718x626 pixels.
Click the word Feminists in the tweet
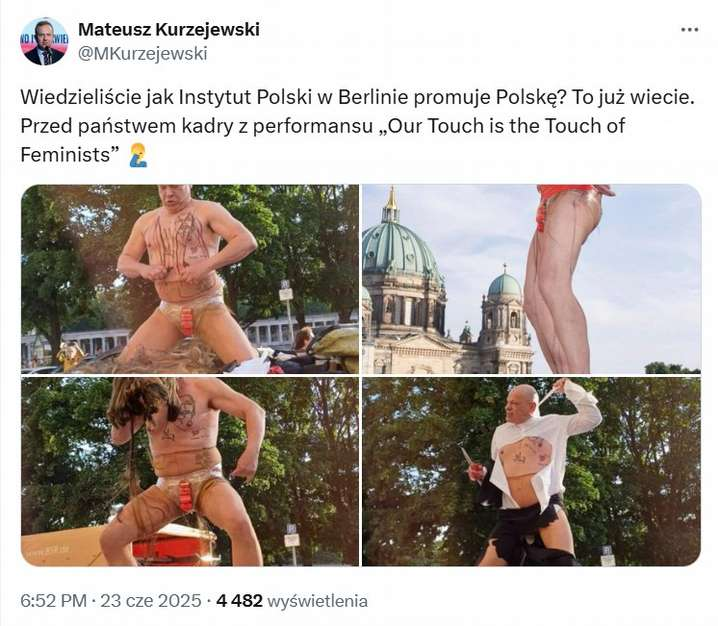[65, 155]
